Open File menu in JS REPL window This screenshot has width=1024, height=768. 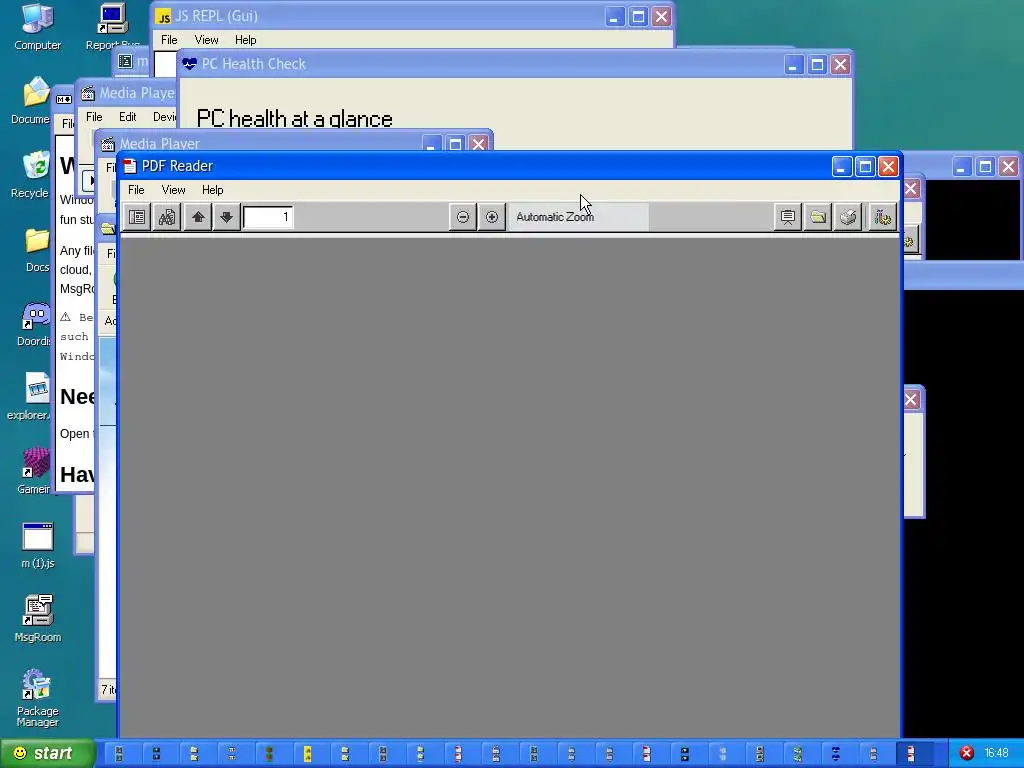169,40
